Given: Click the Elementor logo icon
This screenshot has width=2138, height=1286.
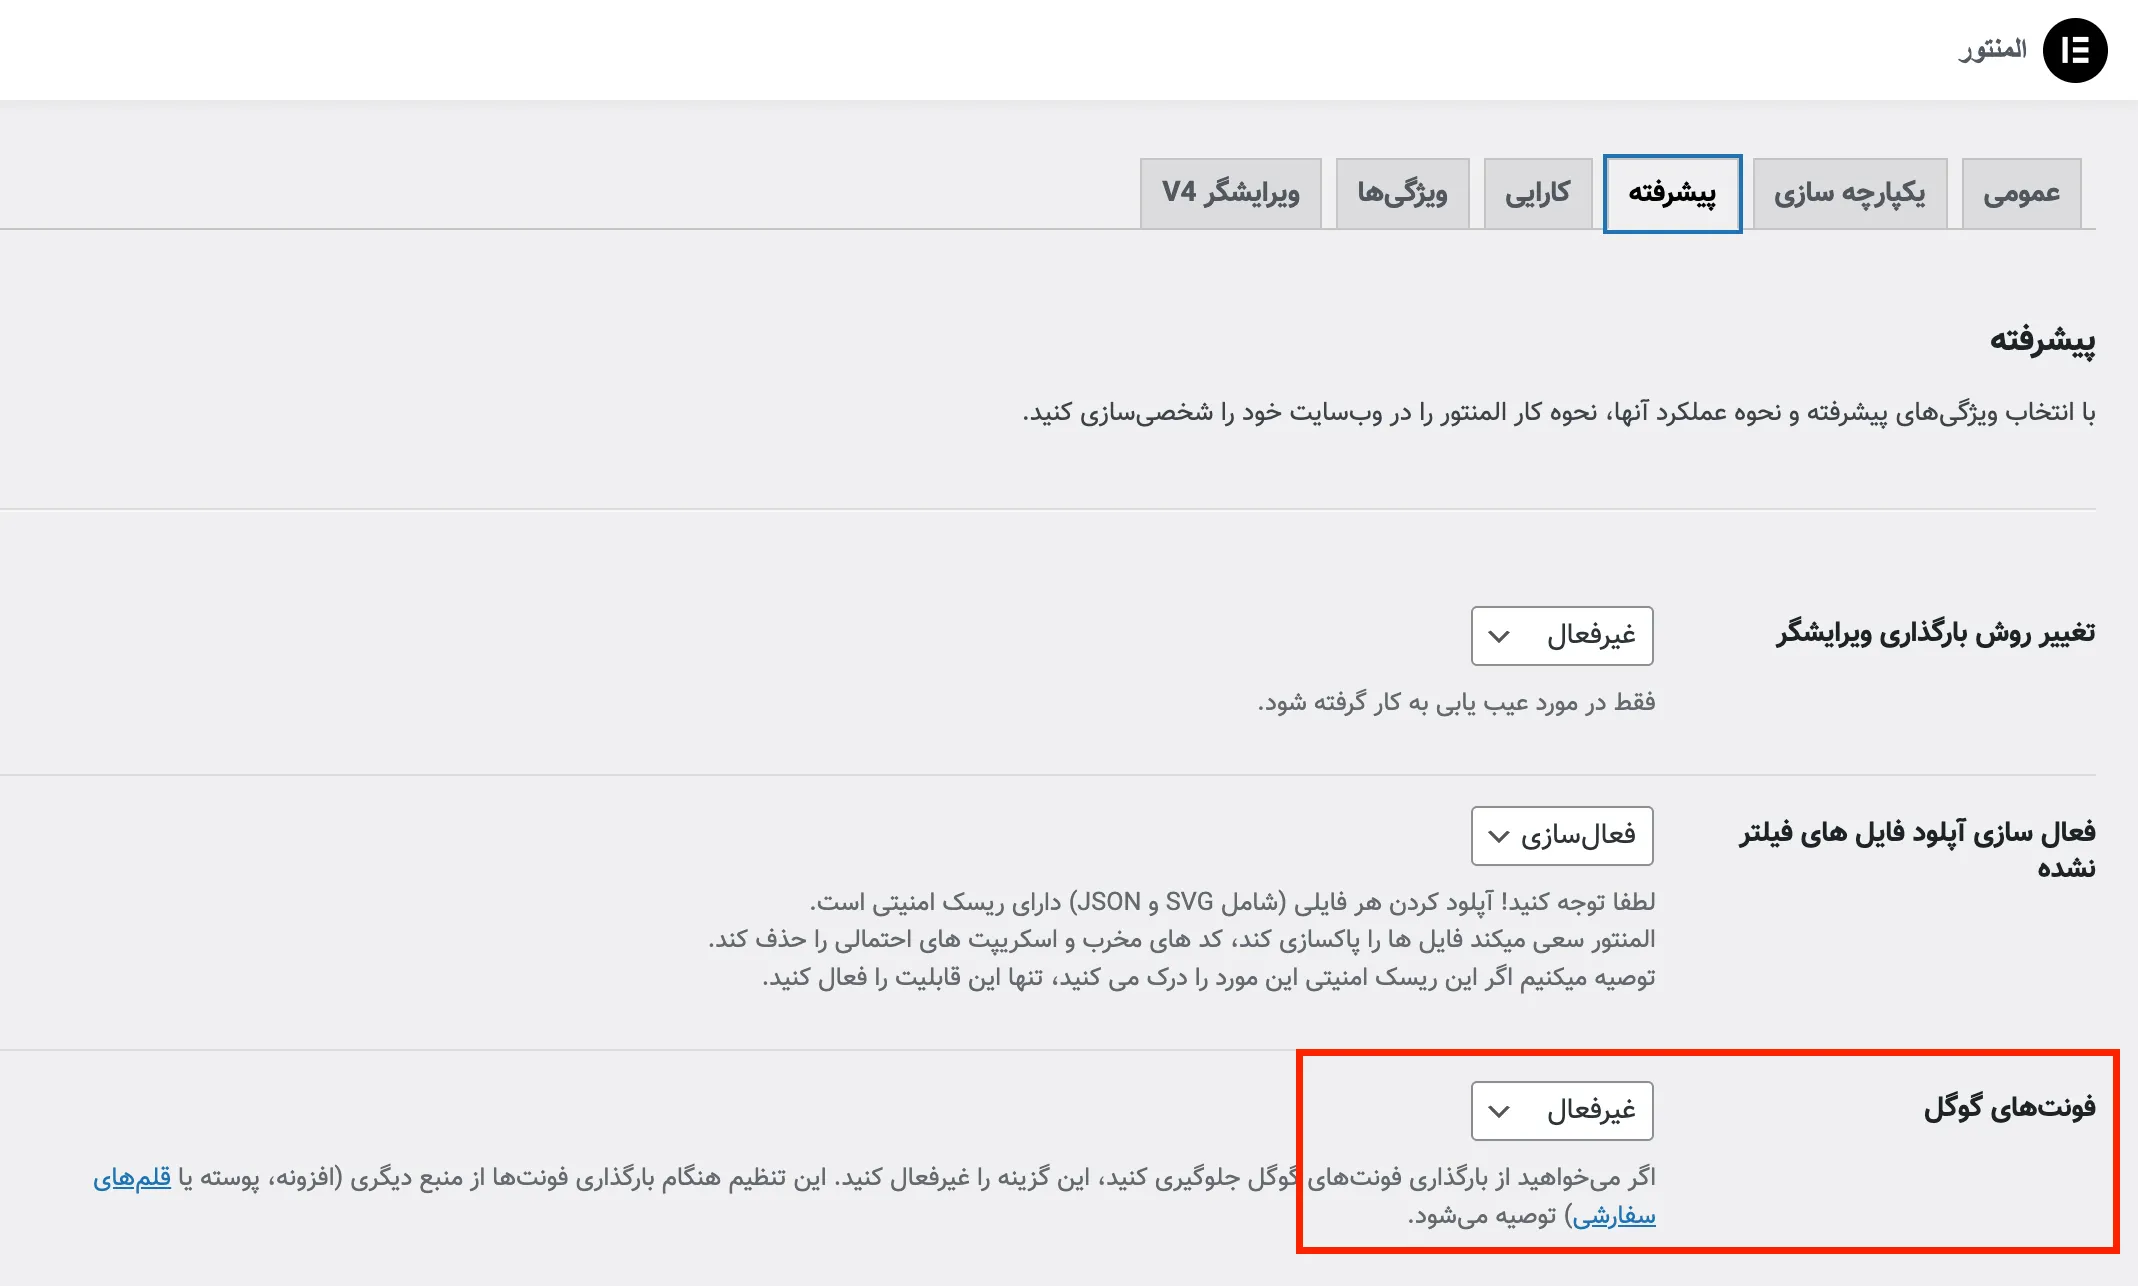Looking at the screenshot, I should (2075, 50).
